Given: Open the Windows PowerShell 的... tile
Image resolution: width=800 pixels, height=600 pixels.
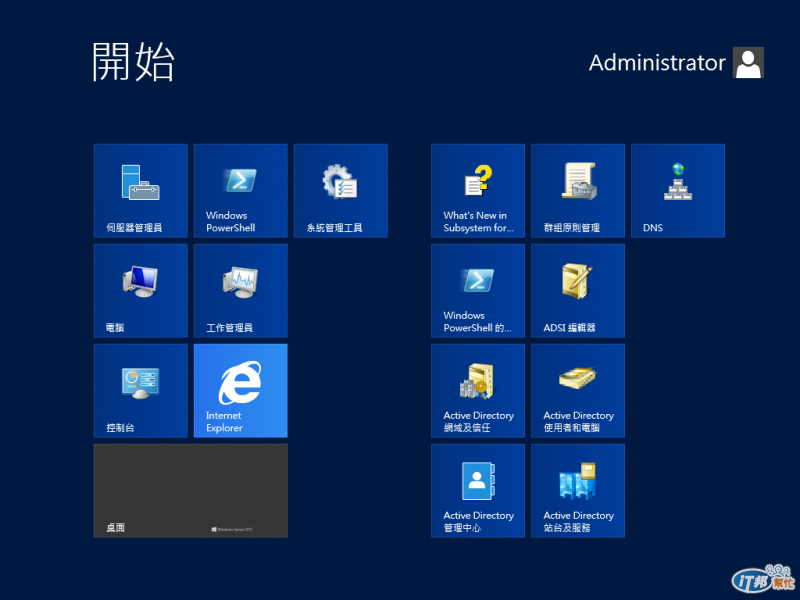Looking at the screenshot, I should [x=478, y=290].
